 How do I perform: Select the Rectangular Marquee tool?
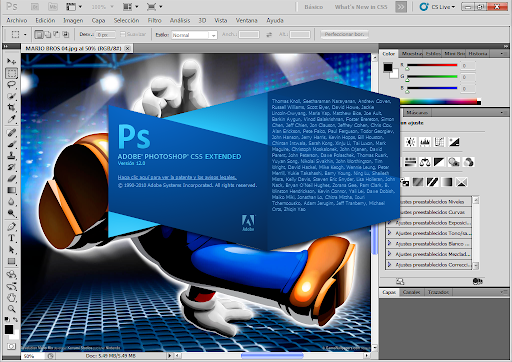pos(11,73)
